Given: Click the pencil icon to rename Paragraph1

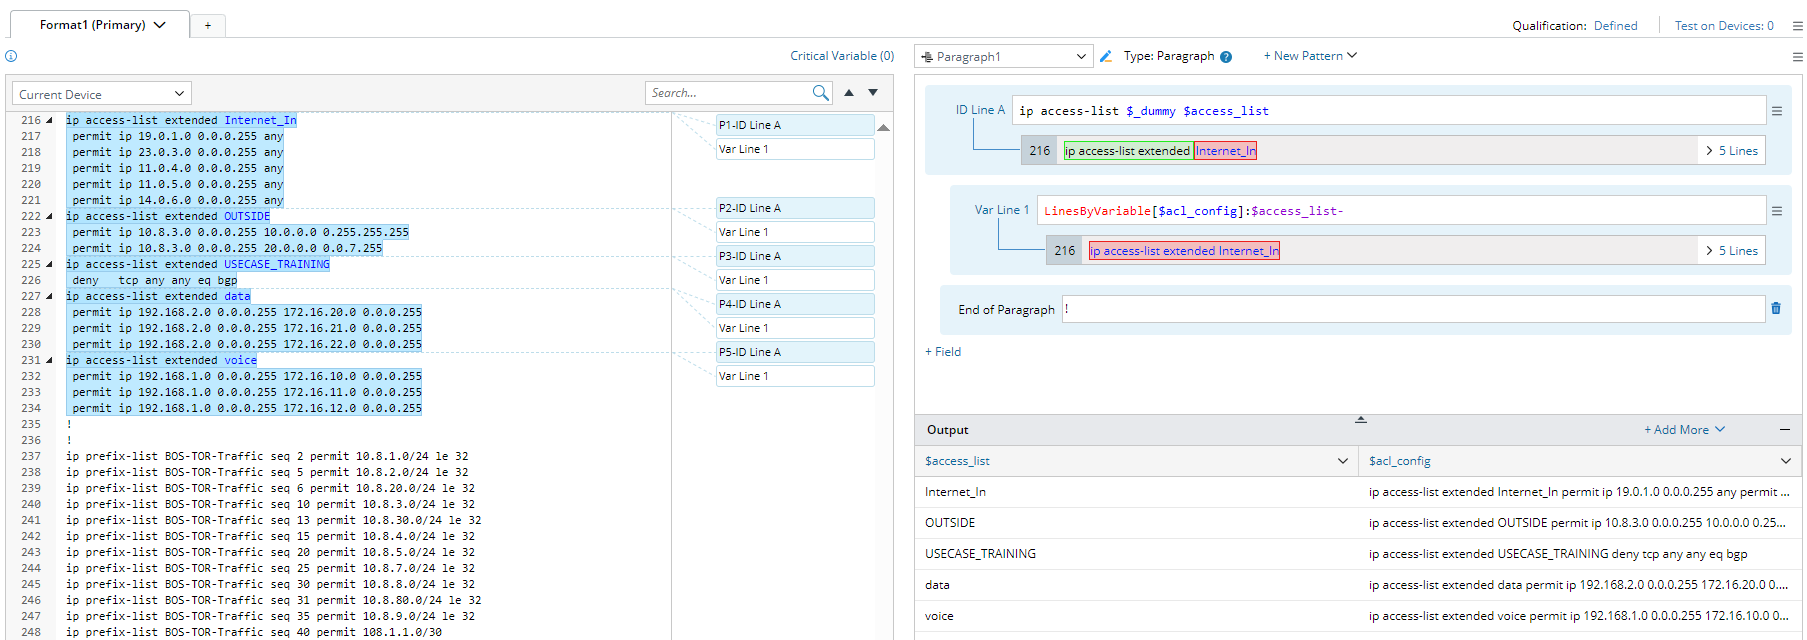Looking at the screenshot, I should pyautogui.click(x=1106, y=57).
